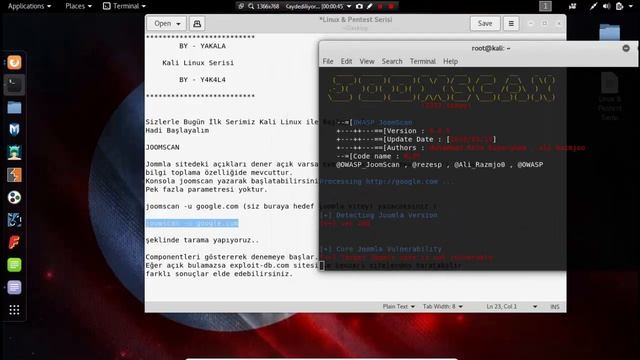Viewport: 640px width, 360px height.
Task: Click the recorder magnifier zoom icon
Action: pyautogui.click(x=251, y=6)
